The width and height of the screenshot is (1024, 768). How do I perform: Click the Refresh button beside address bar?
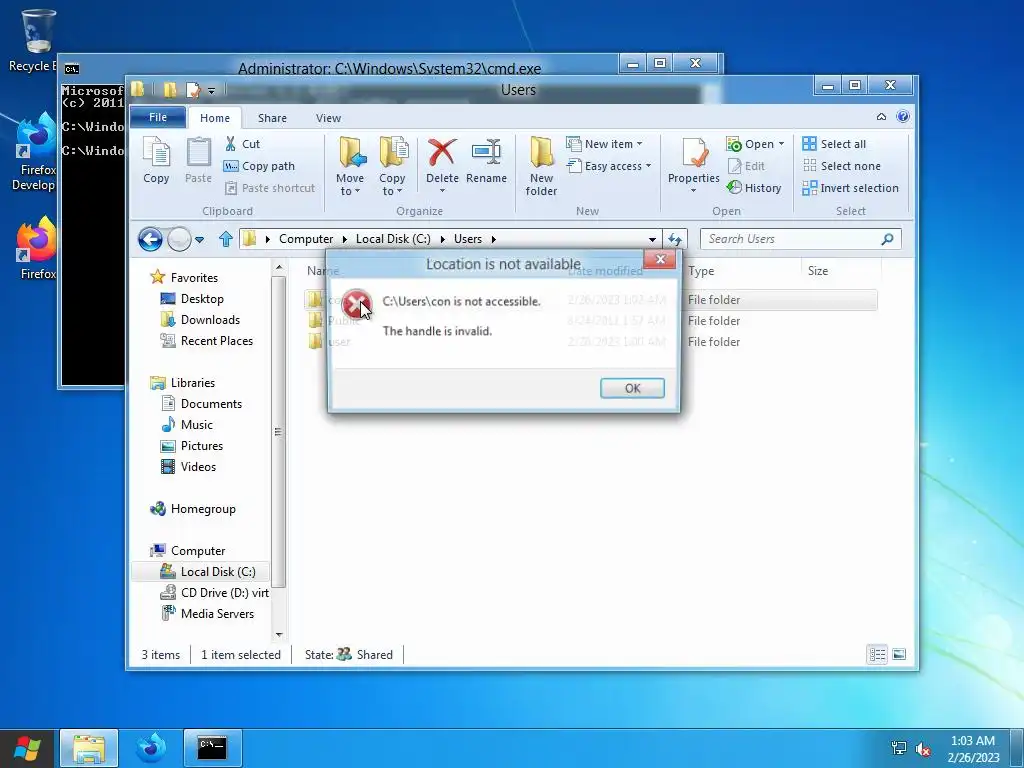click(675, 240)
